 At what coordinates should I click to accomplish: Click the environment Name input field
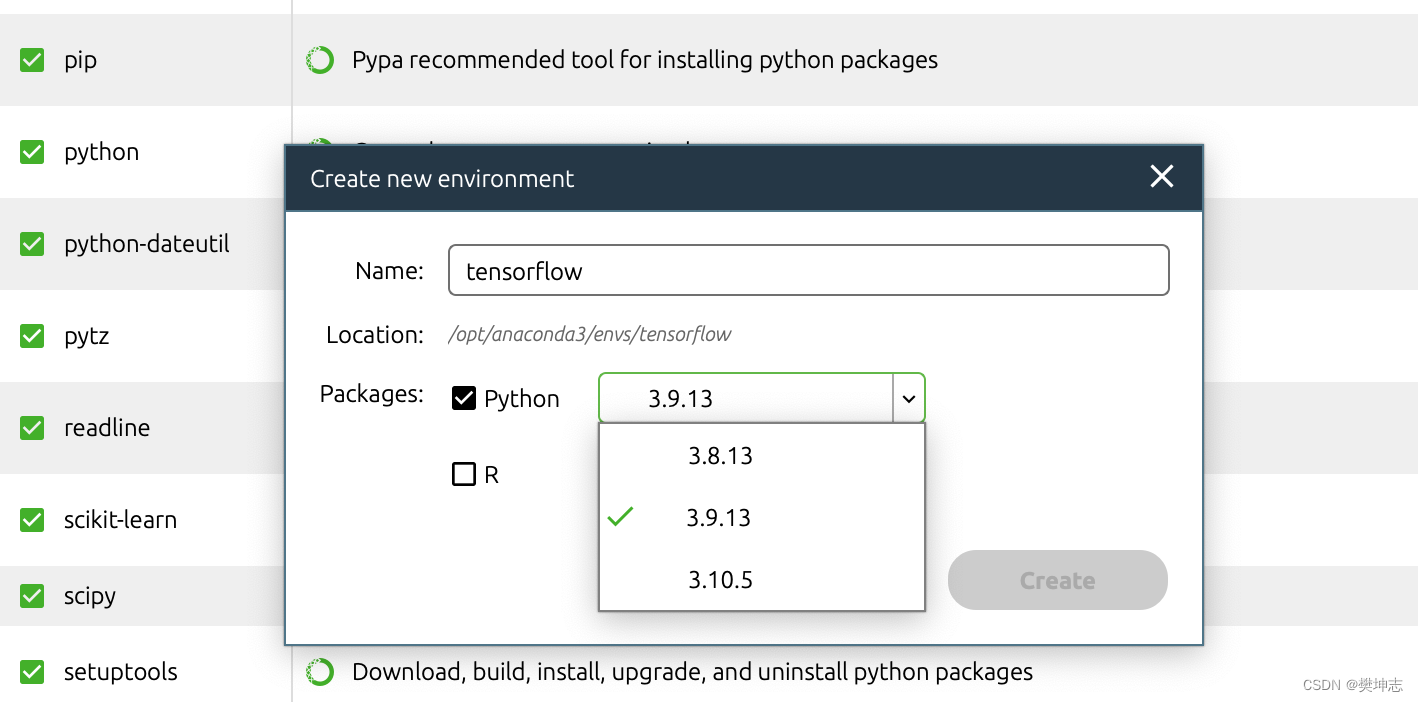click(808, 270)
